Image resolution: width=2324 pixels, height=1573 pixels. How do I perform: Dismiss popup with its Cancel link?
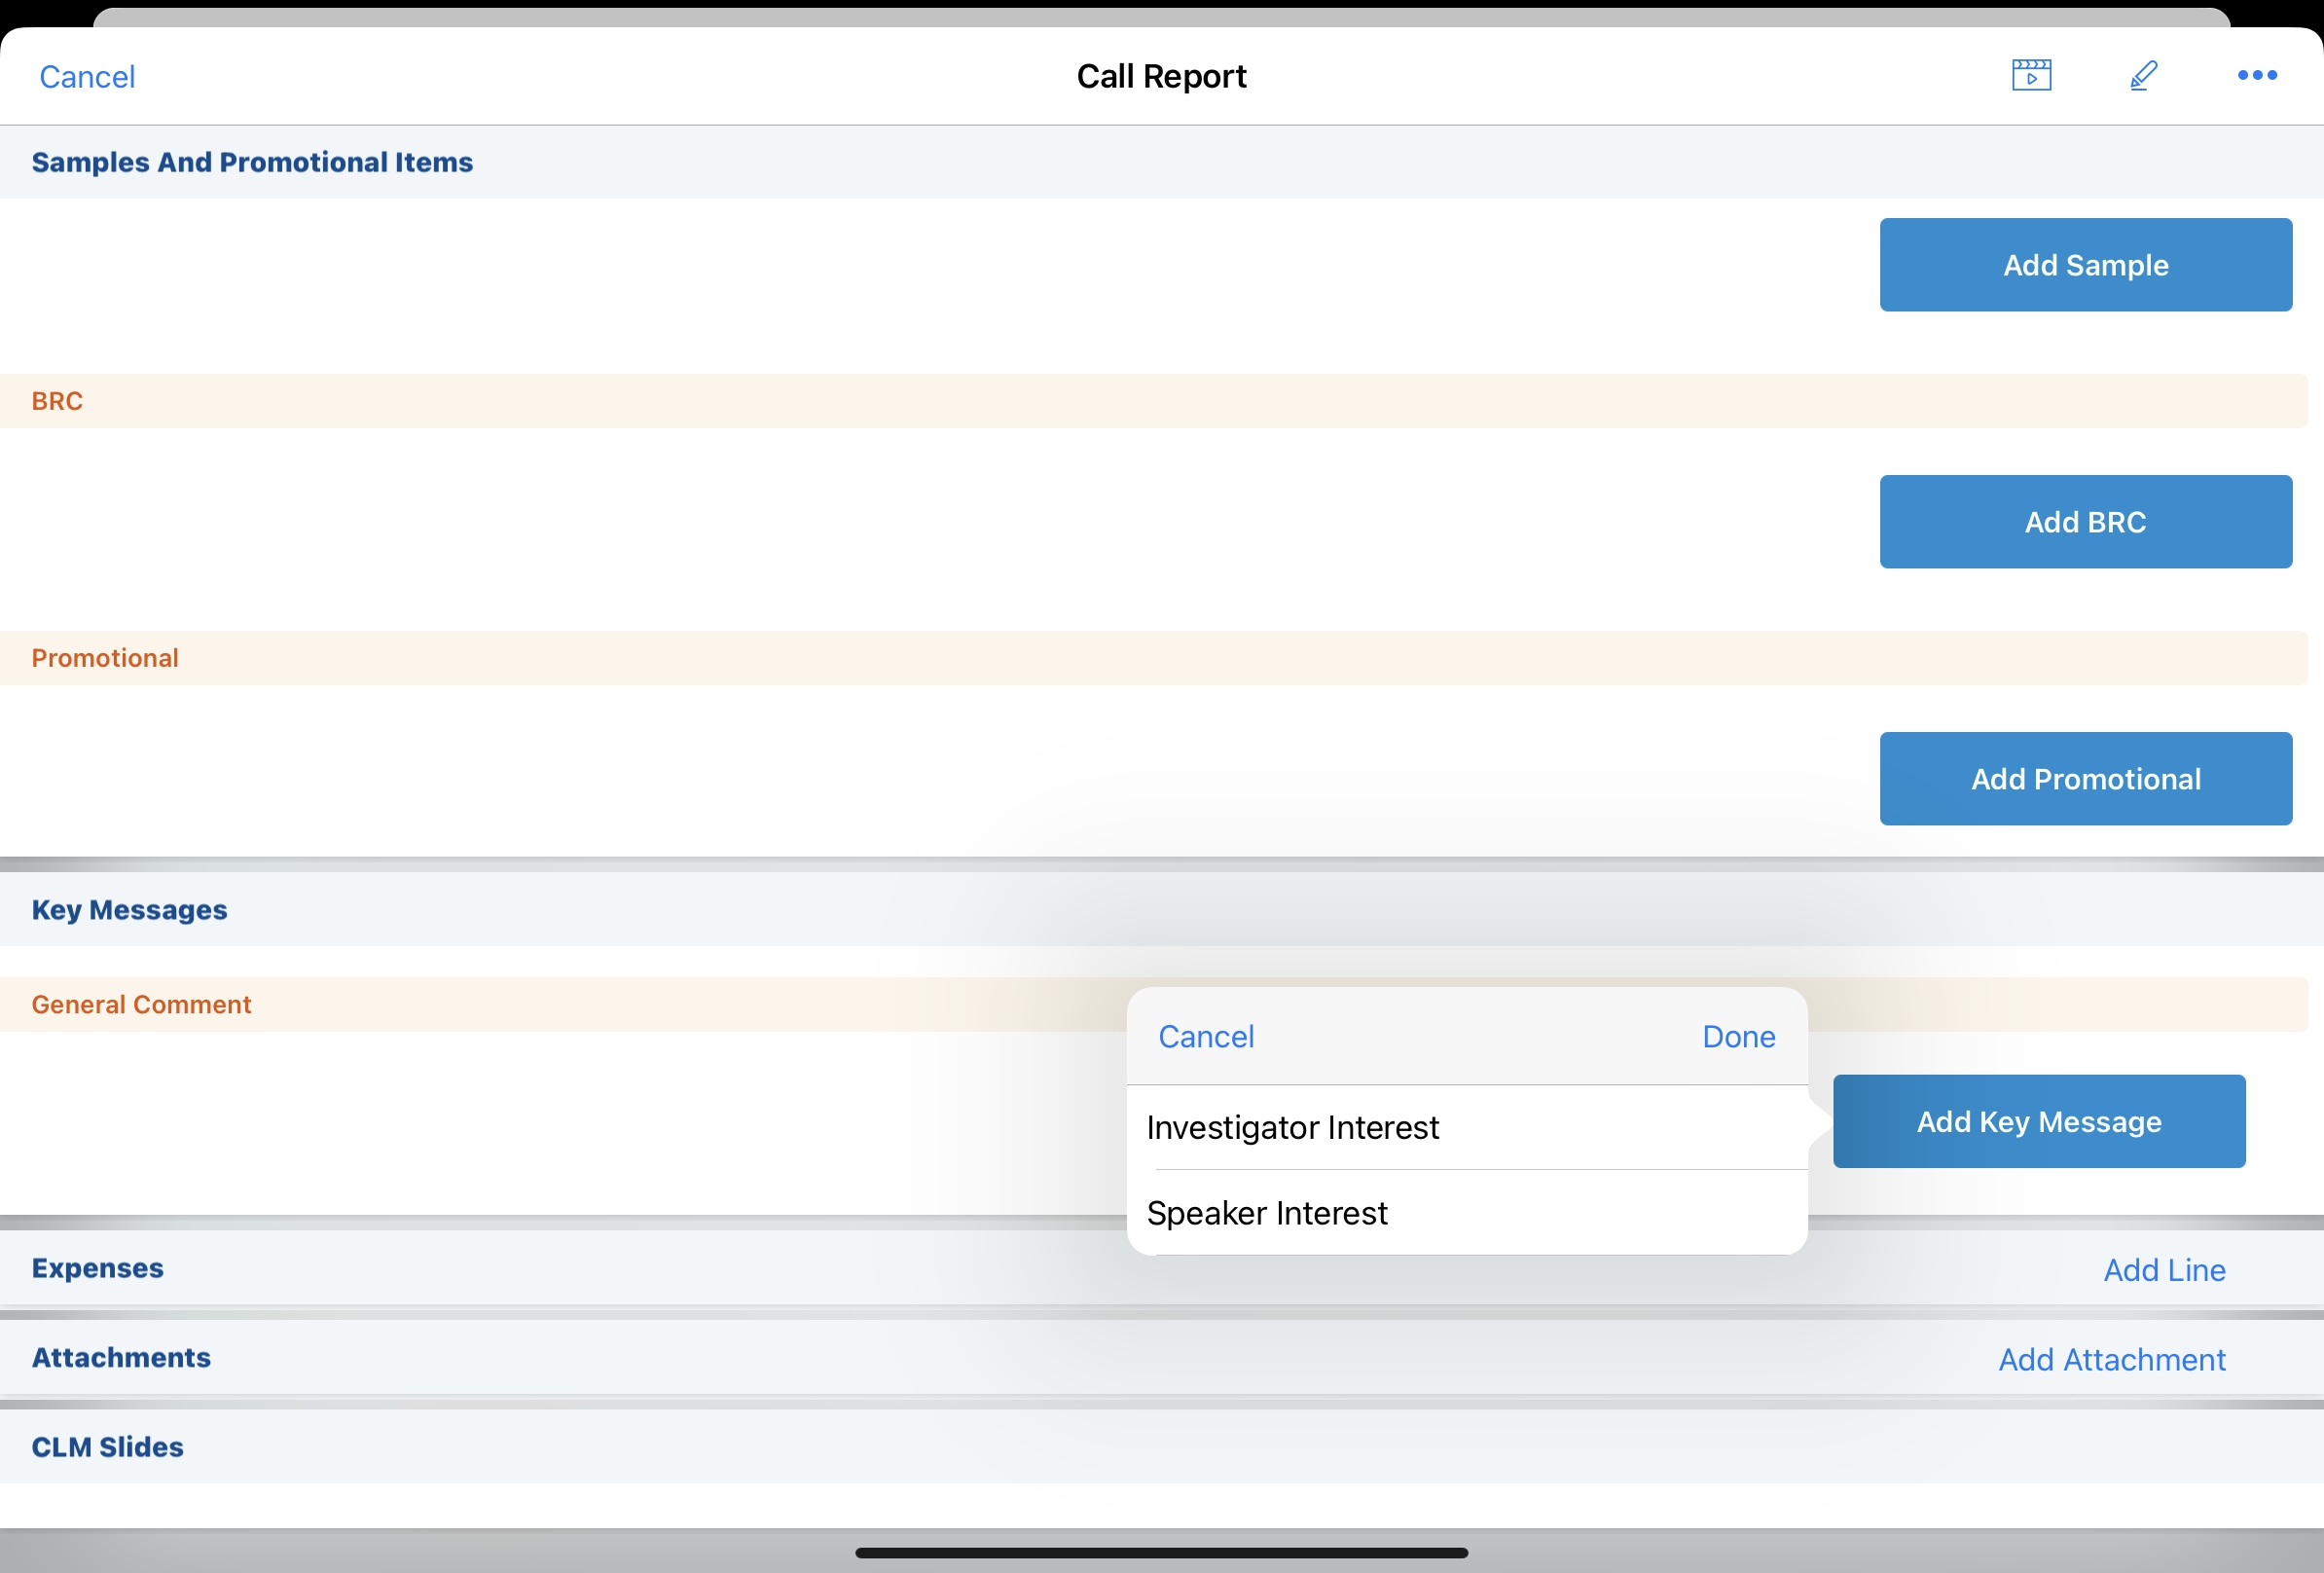(x=1205, y=1037)
